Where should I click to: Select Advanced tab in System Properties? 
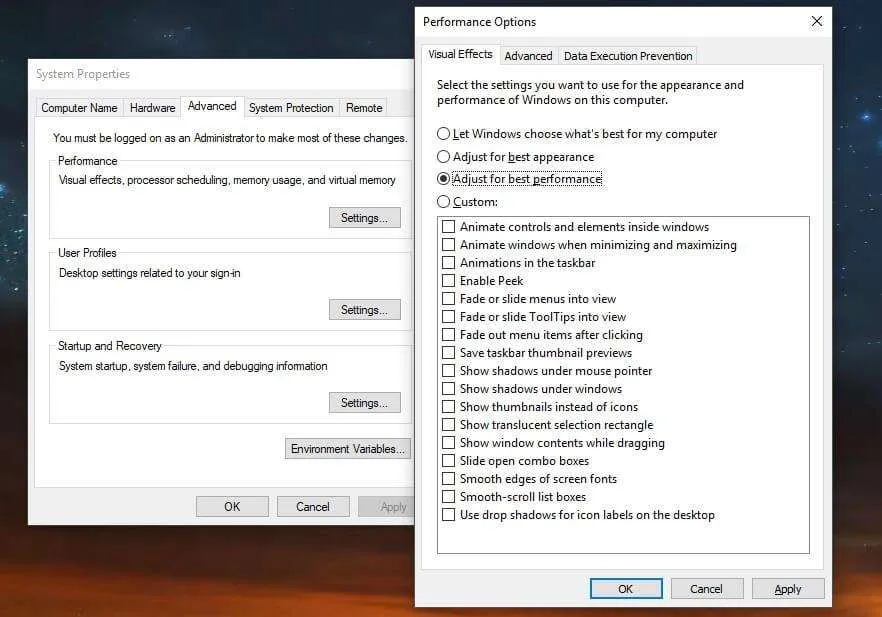click(x=212, y=106)
